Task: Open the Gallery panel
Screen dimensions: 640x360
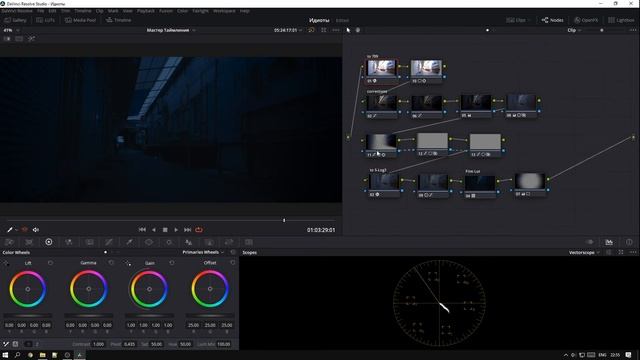Action: pyautogui.click(x=15, y=20)
